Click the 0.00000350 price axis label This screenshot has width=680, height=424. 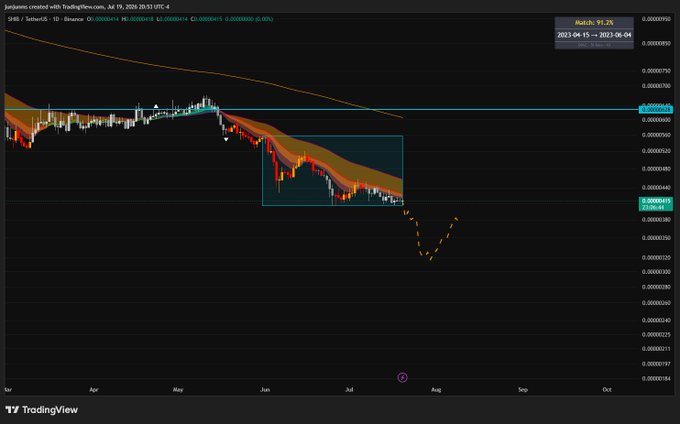[656, 238]
